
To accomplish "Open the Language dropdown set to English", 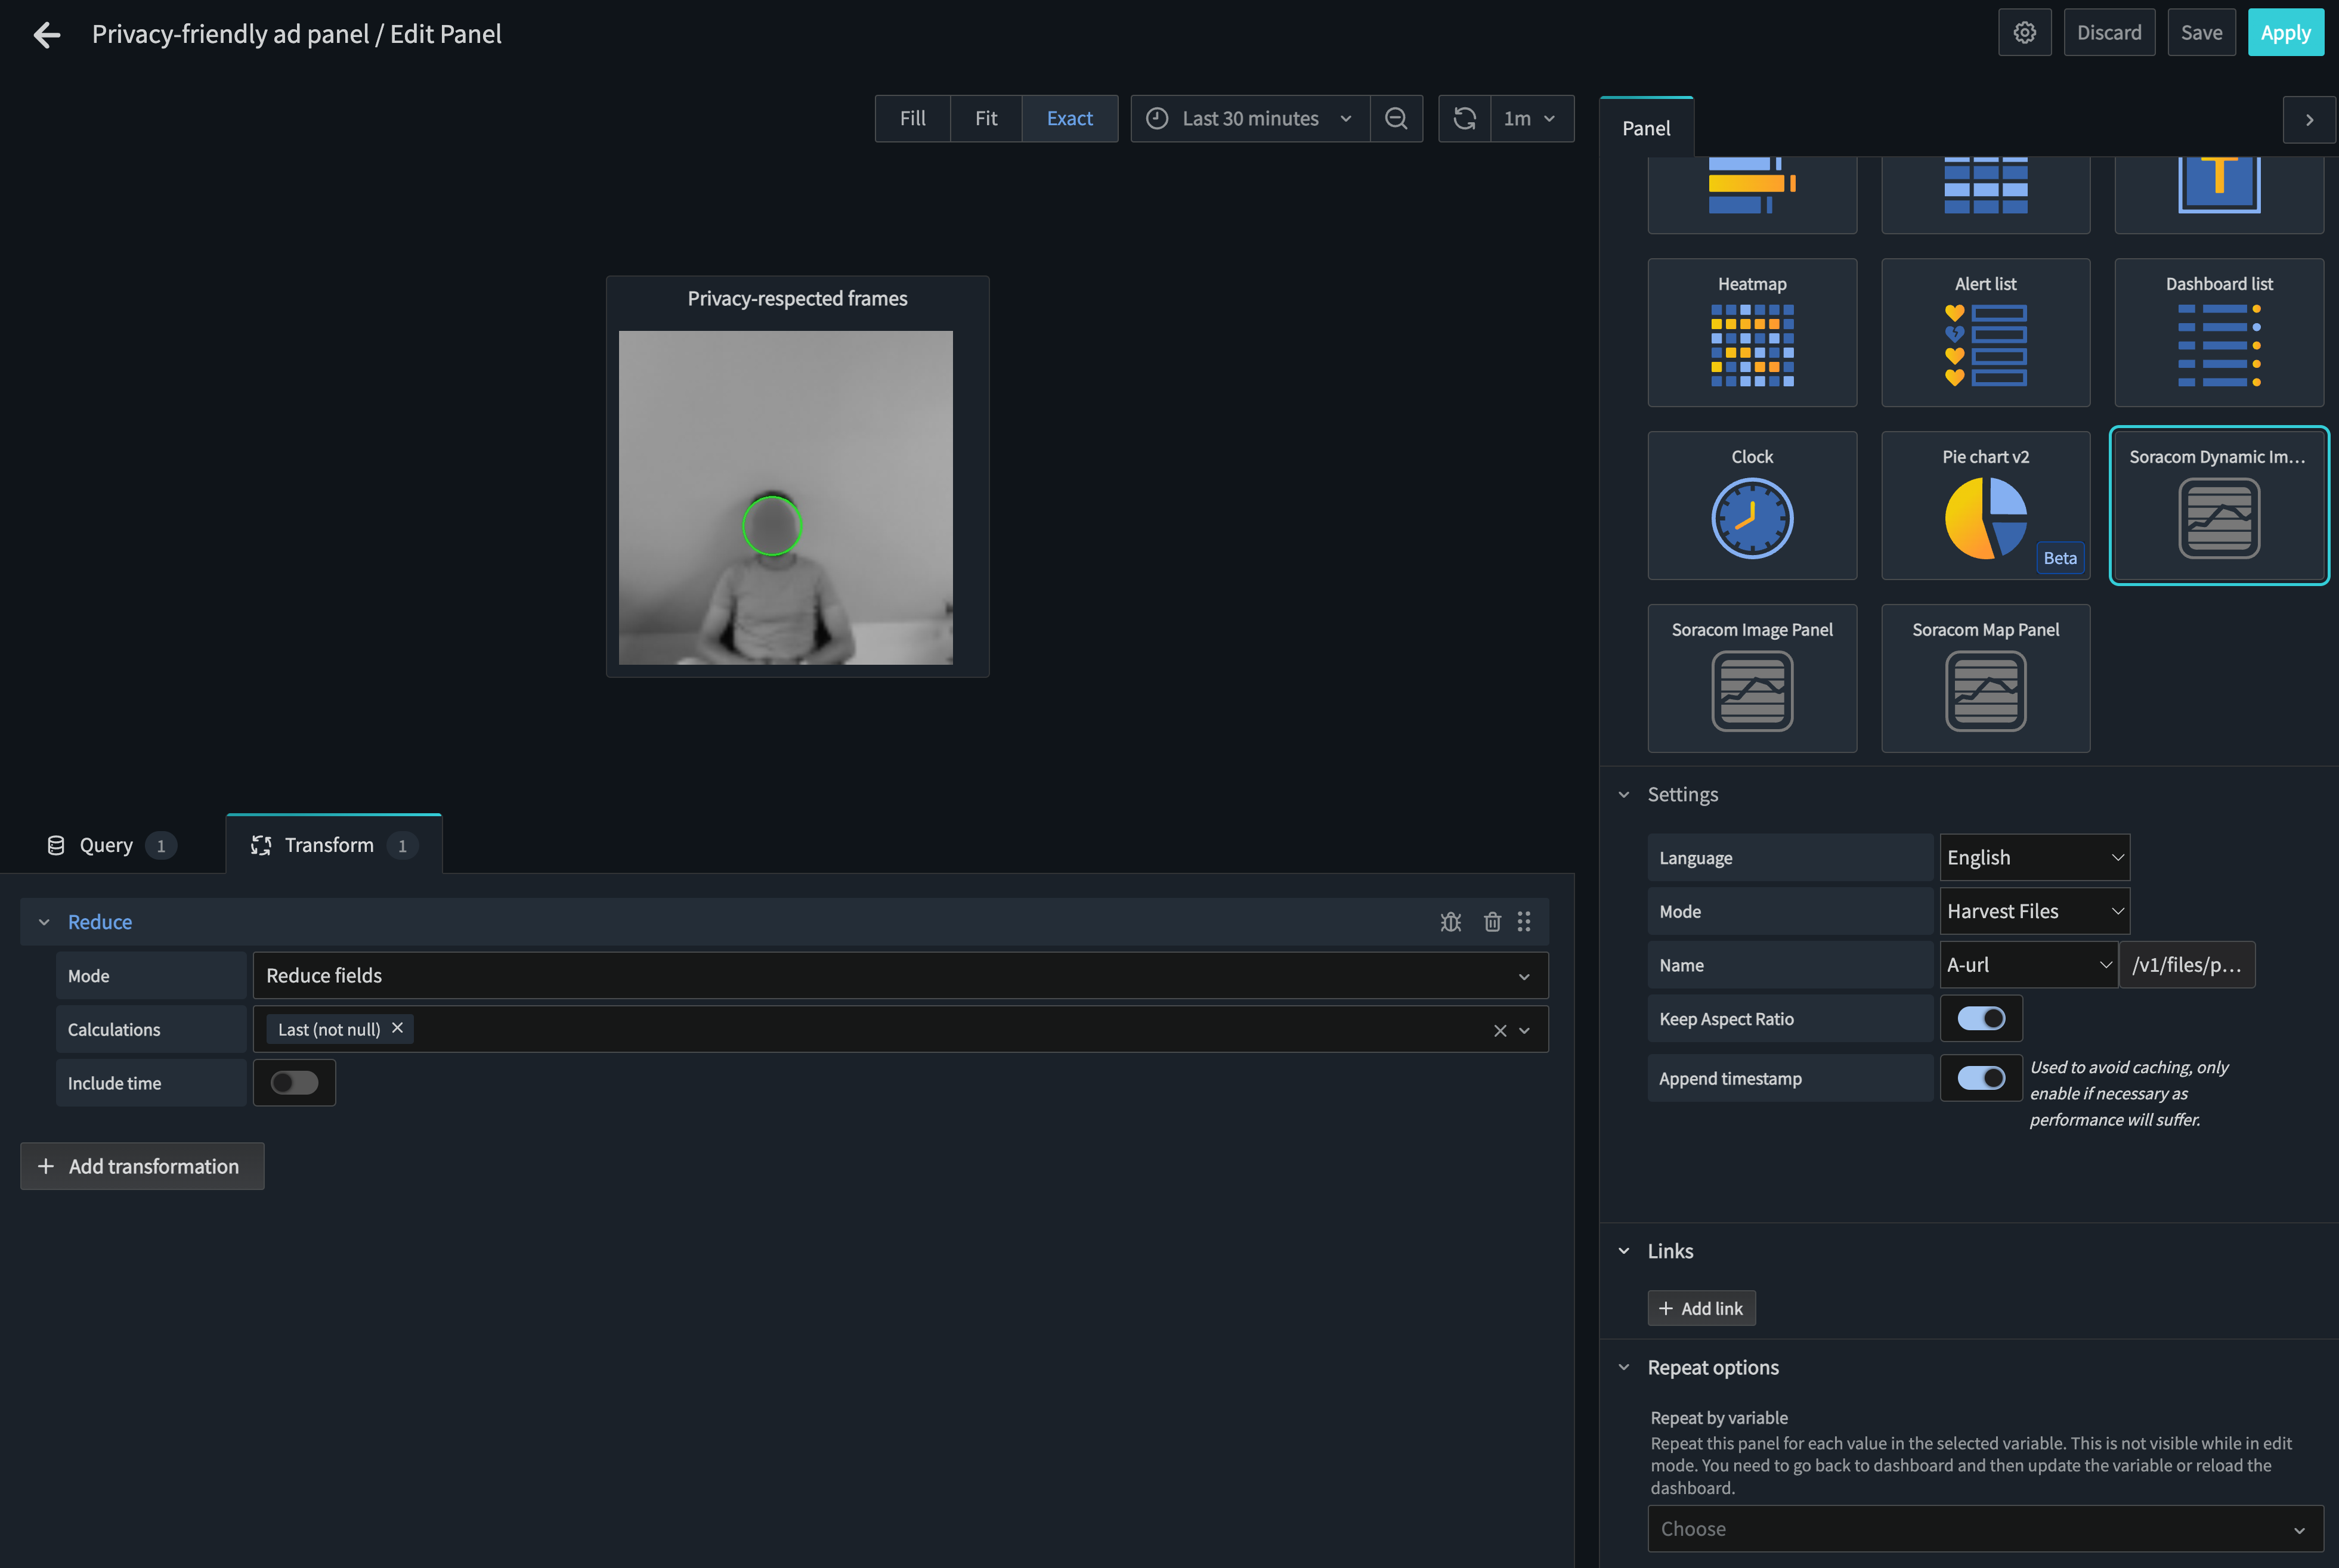I will pyautogui.click(x=2034, y=858).
